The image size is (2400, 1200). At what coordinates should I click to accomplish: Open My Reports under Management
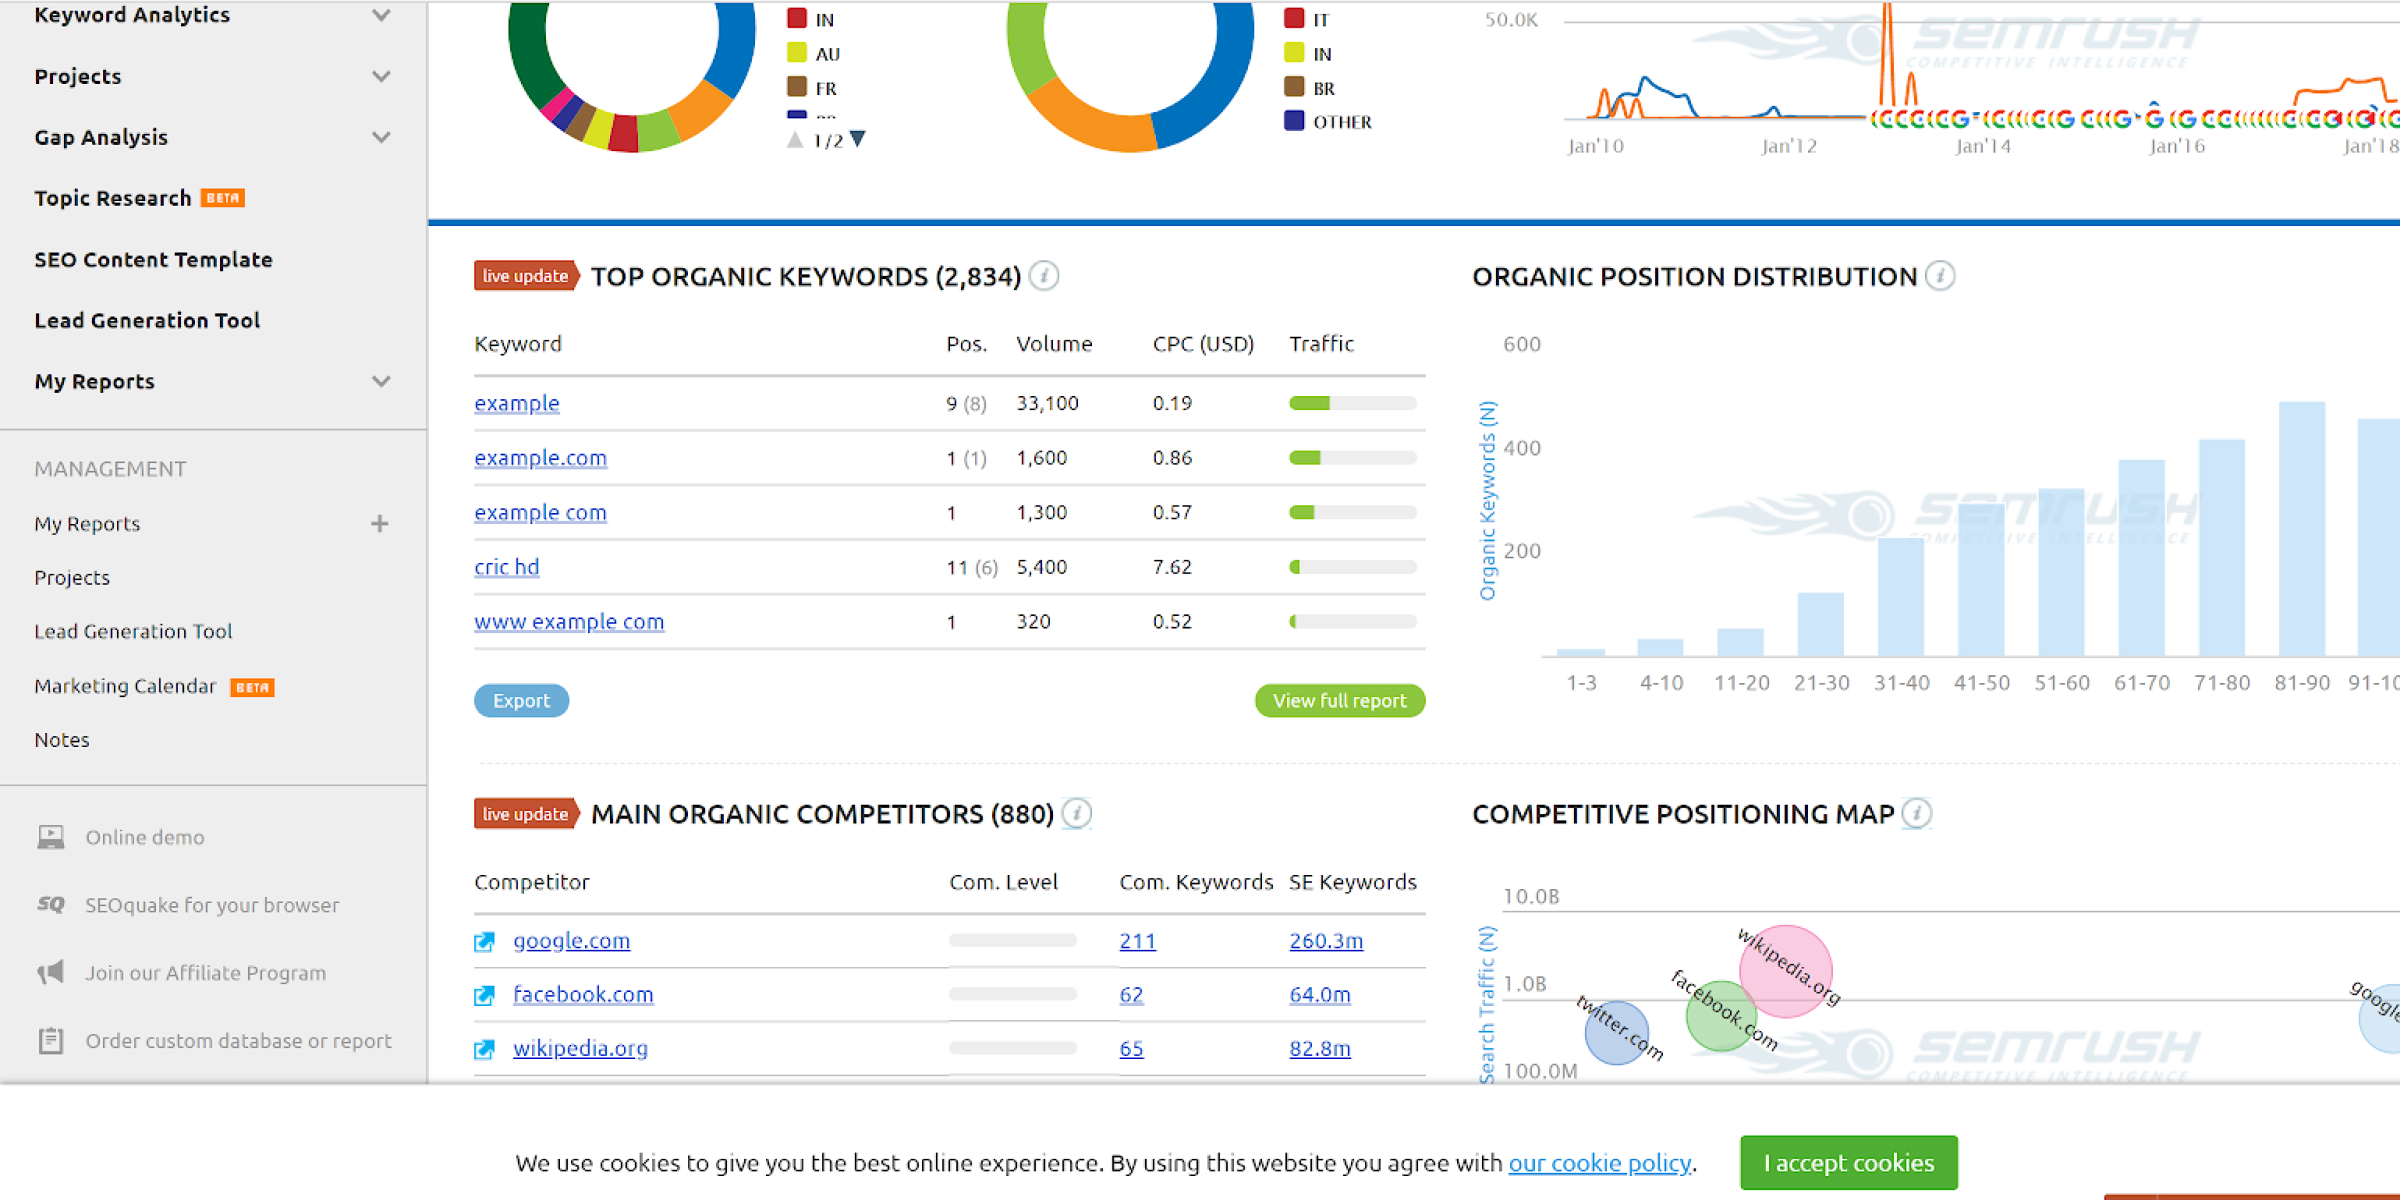(x=87, y=524)
